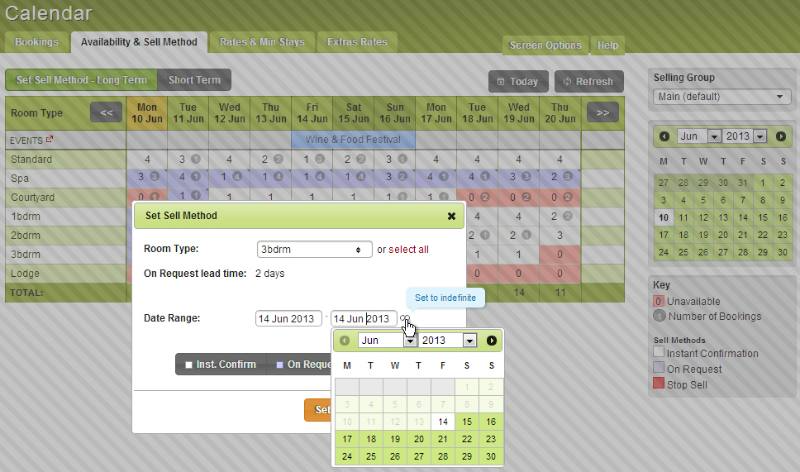
Task: Click the start date field 14 Jun 2013
Action: click(x=288, y=318)
